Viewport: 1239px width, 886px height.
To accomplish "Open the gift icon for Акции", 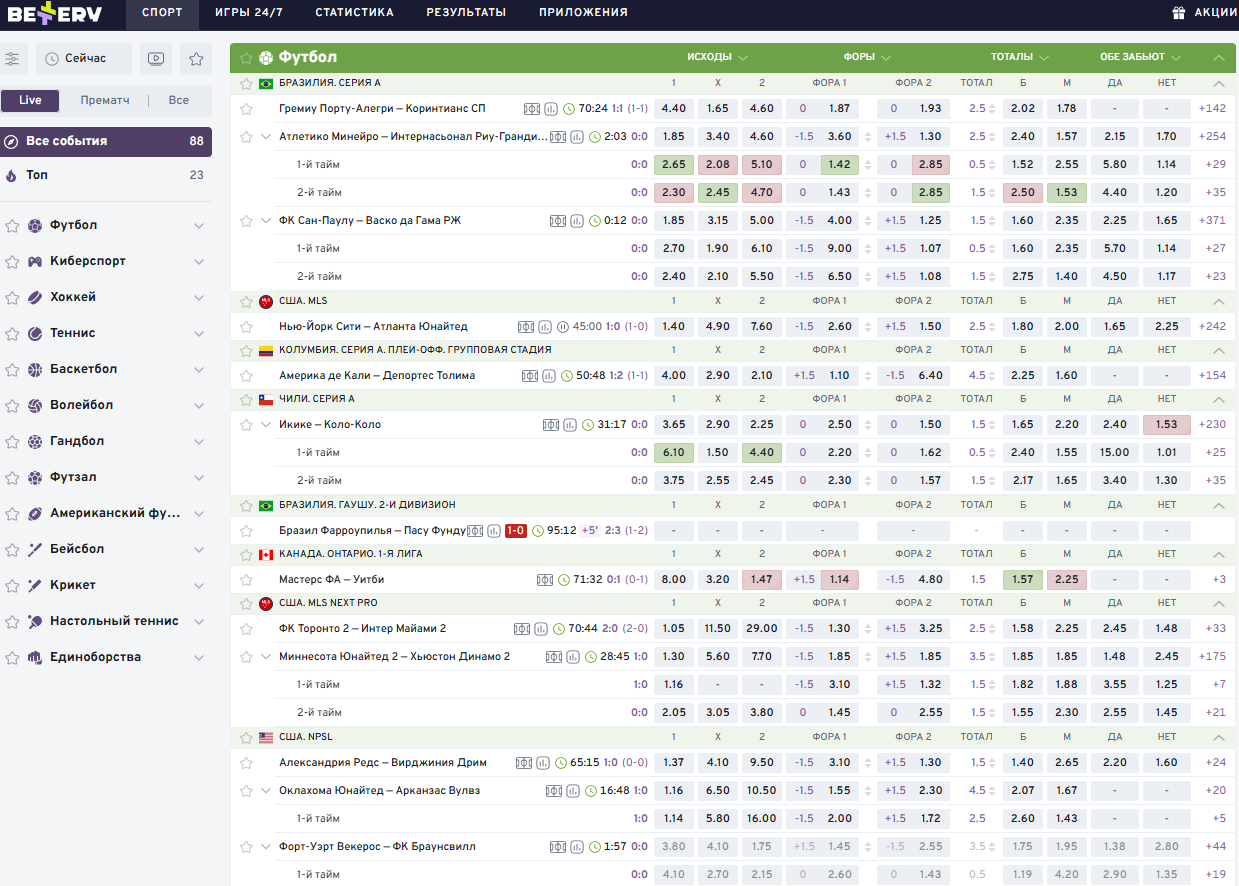I will (x=1179, y=13).
